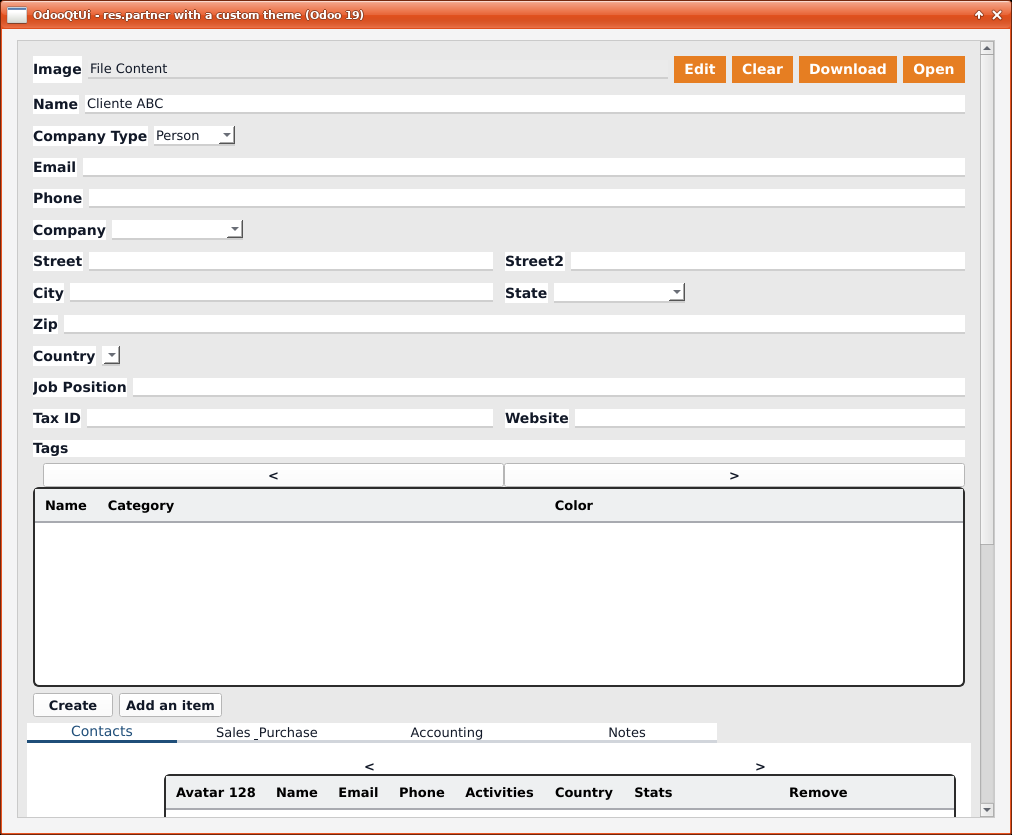Screen dimensions: 1012x835
Task: Click the vertical scrollbar down arrow
Action: (x=987, y=810)
